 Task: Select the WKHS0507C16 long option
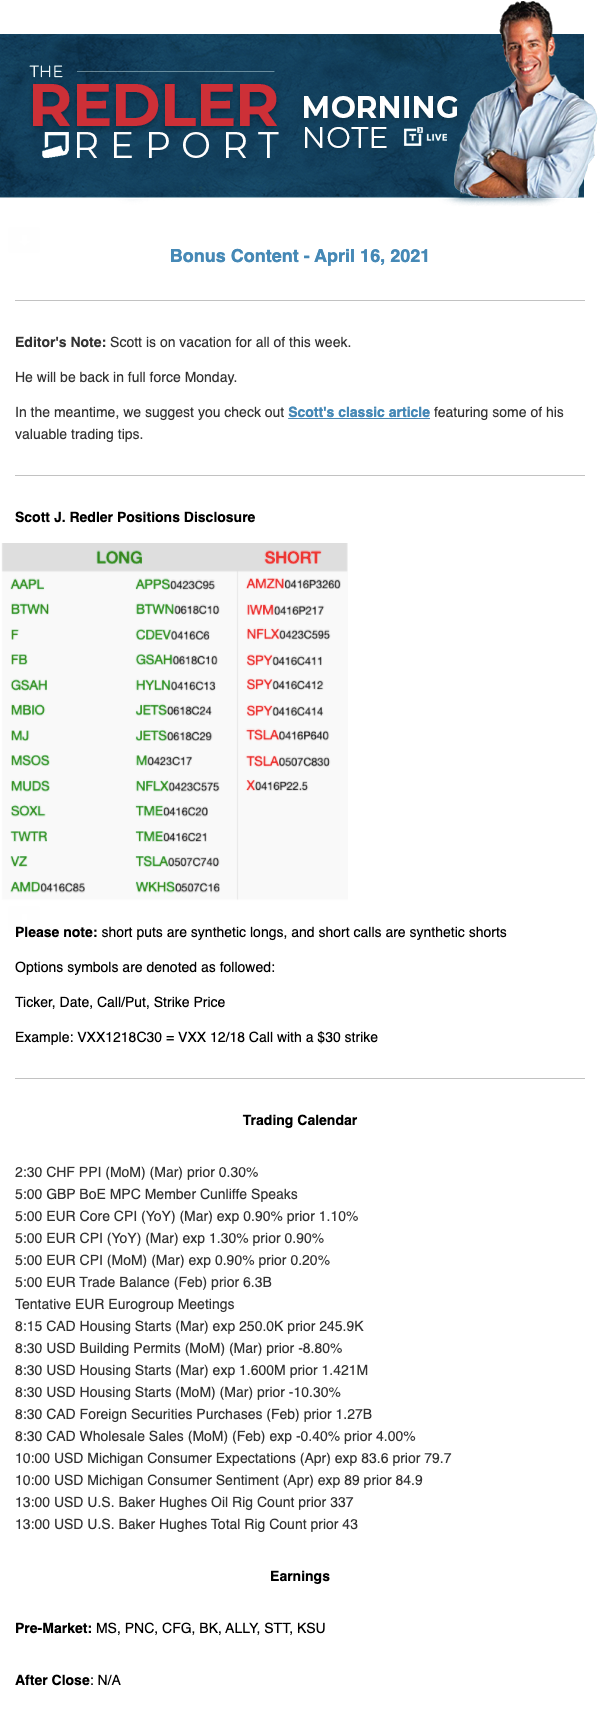pos(177,887)
